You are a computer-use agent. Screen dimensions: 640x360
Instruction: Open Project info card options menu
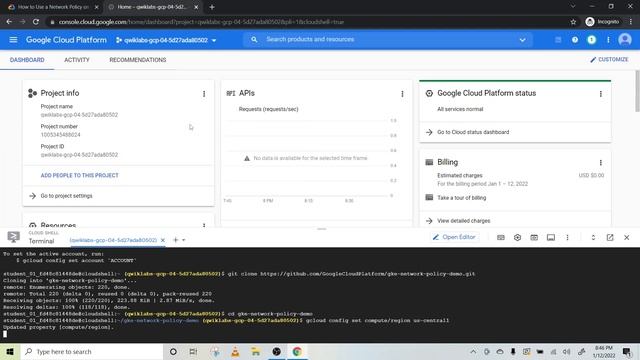204,94
